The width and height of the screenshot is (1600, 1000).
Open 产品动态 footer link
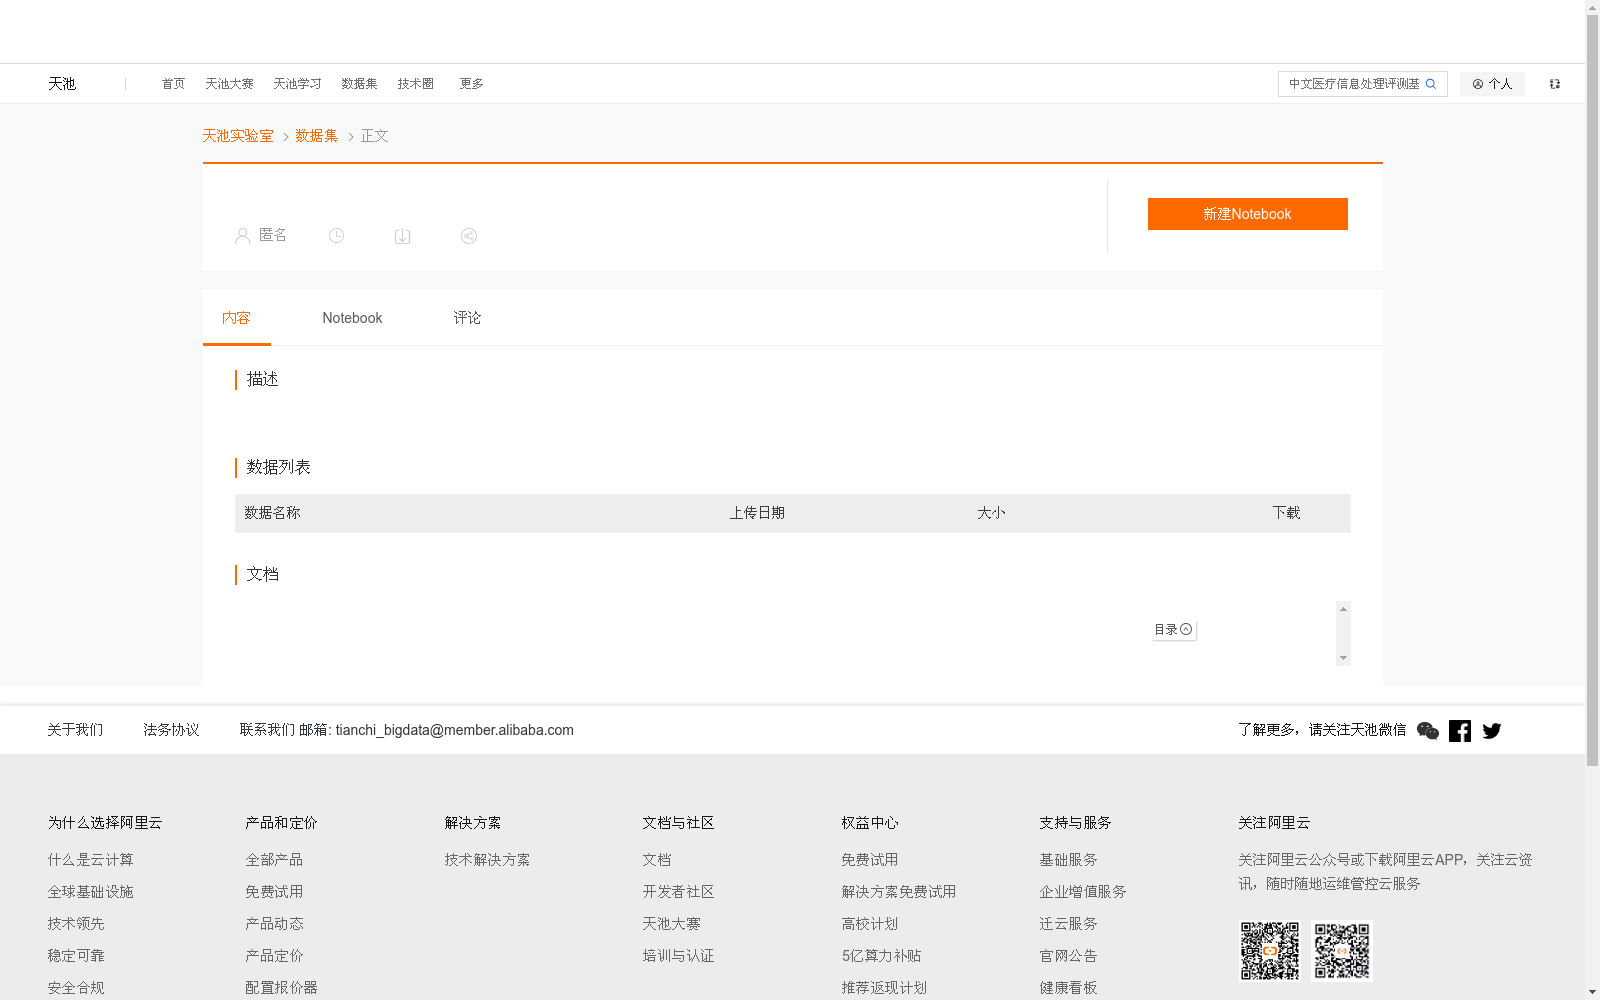(x=274, y=924)
